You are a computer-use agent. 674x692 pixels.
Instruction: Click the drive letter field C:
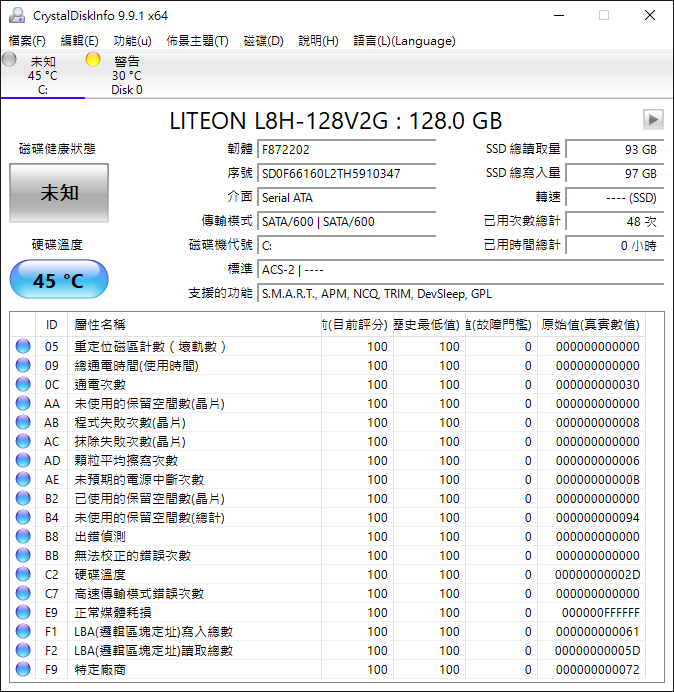coord(346,245)
